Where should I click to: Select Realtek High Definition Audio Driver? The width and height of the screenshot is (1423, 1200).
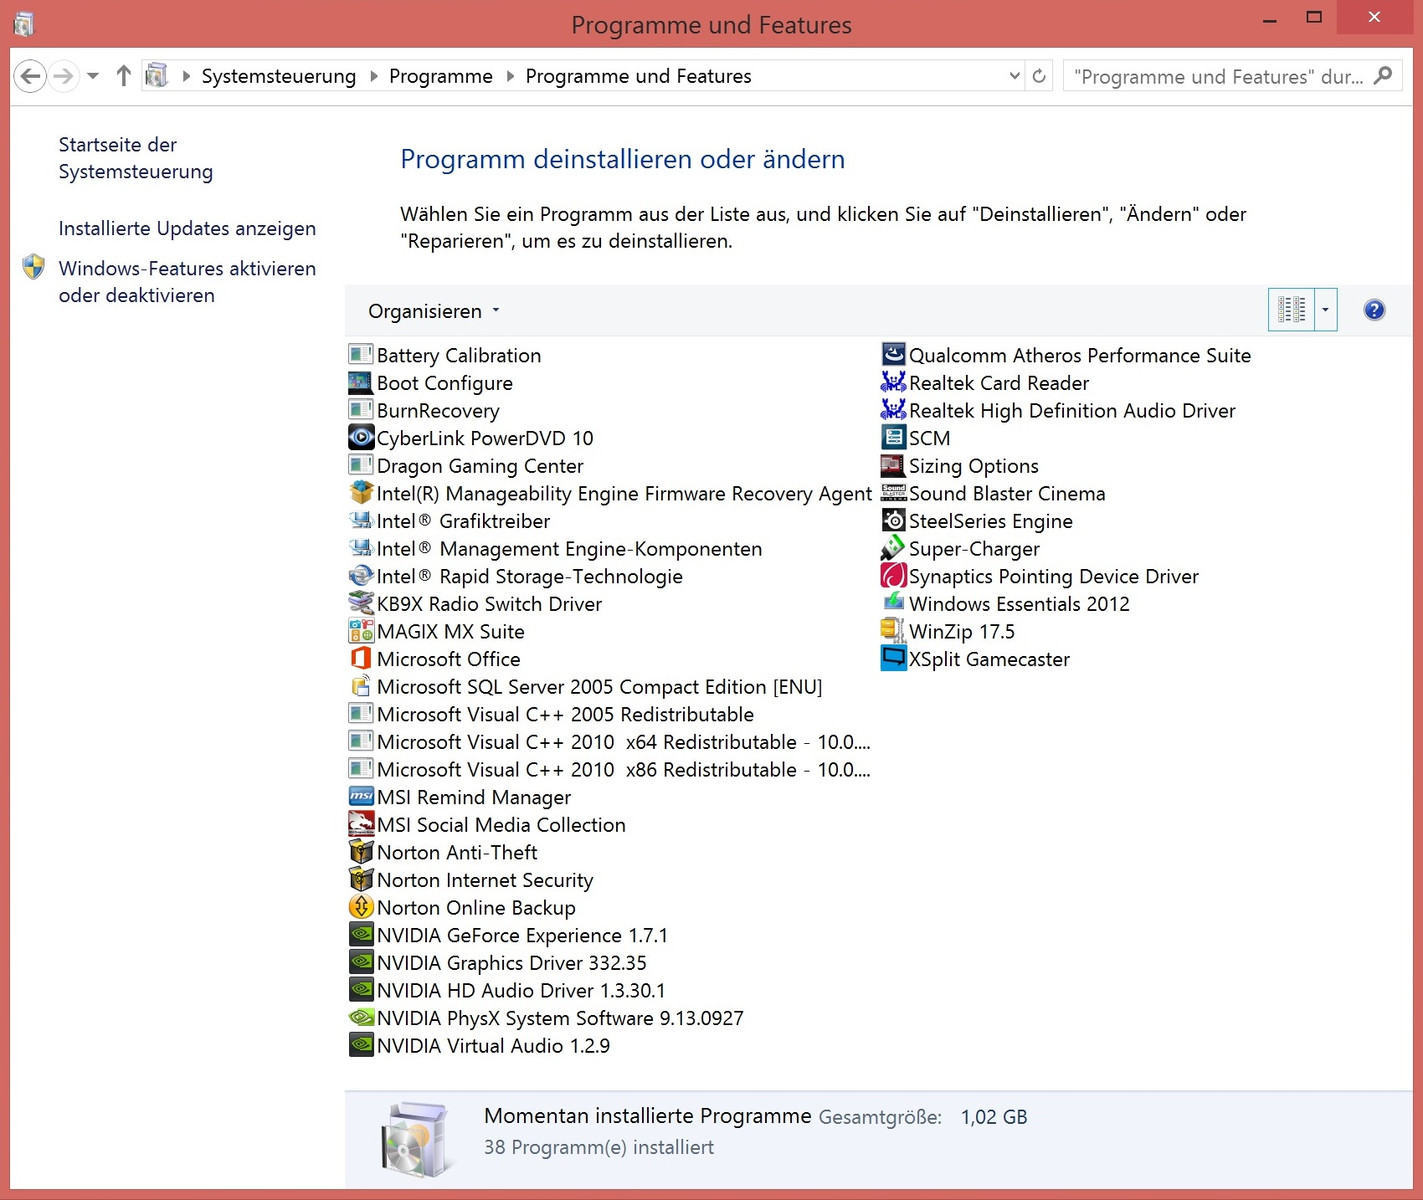[x=1058, y=411]
